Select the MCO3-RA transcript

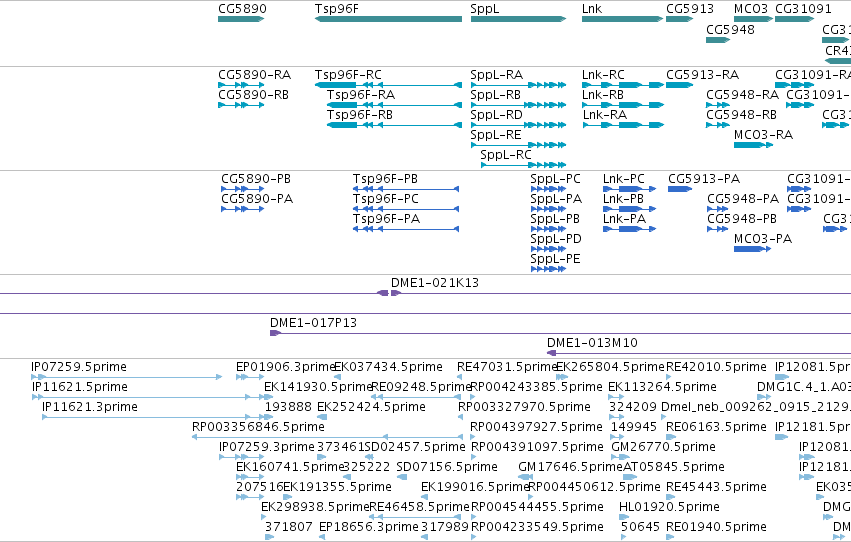coord(753,145)
